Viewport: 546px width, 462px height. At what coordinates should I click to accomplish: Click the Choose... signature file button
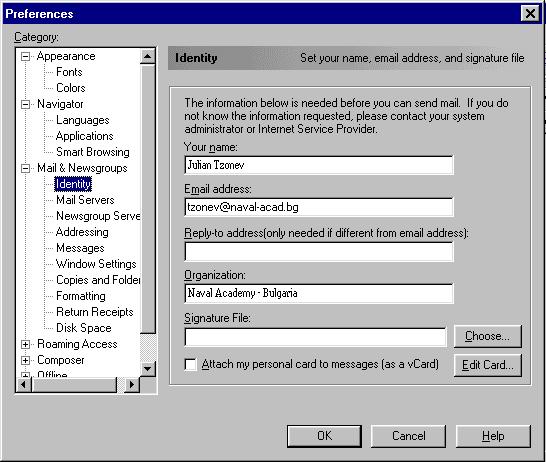[x=488, y=336]
